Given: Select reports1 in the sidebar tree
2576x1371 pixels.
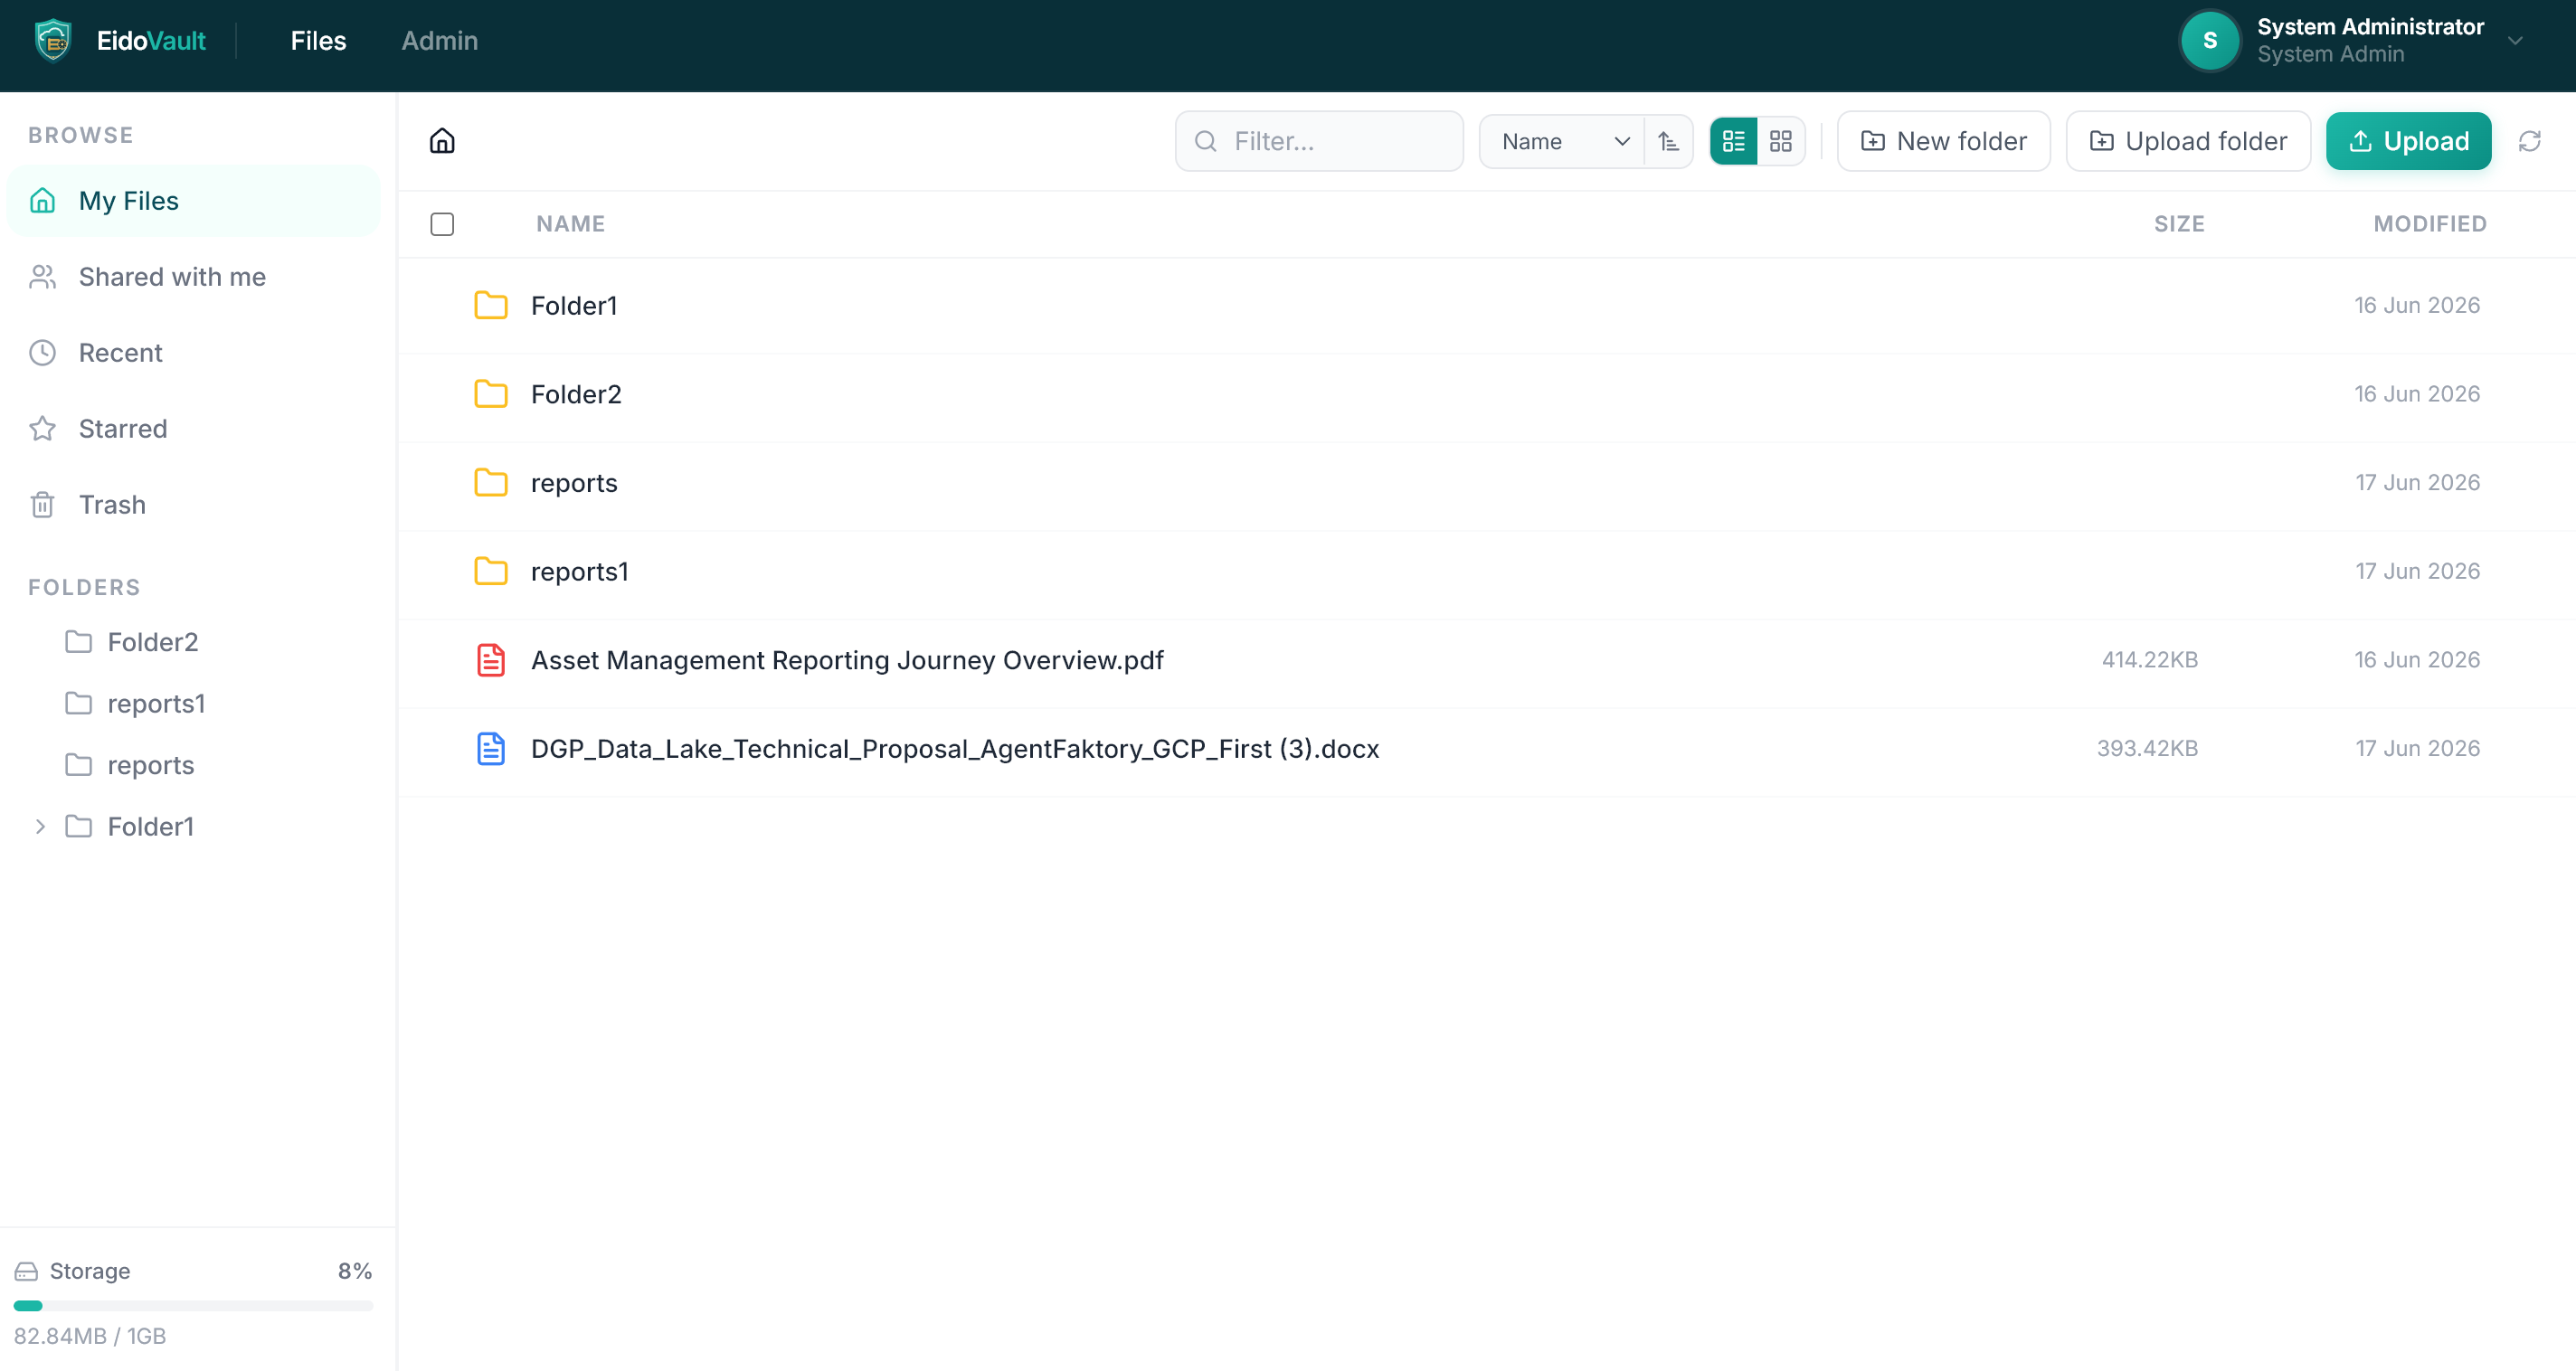Looking at the screenshot, I should [x=156, y=704].
